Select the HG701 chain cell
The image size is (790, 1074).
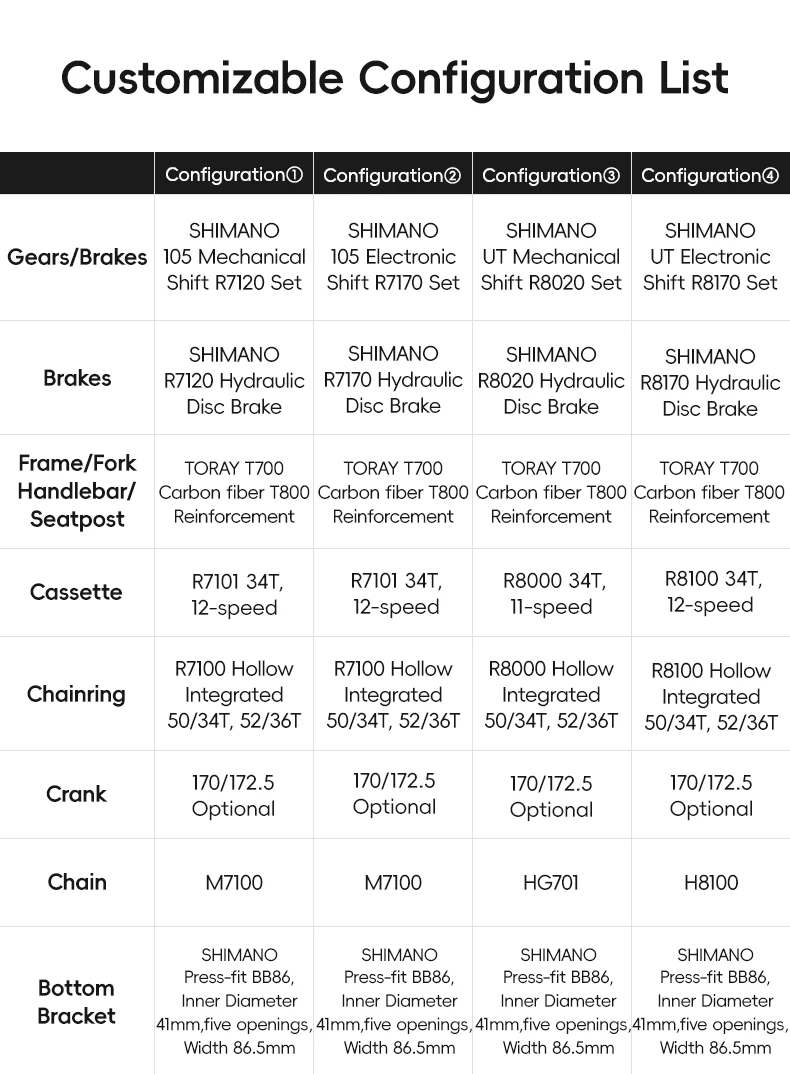click(x=552, y=882)
